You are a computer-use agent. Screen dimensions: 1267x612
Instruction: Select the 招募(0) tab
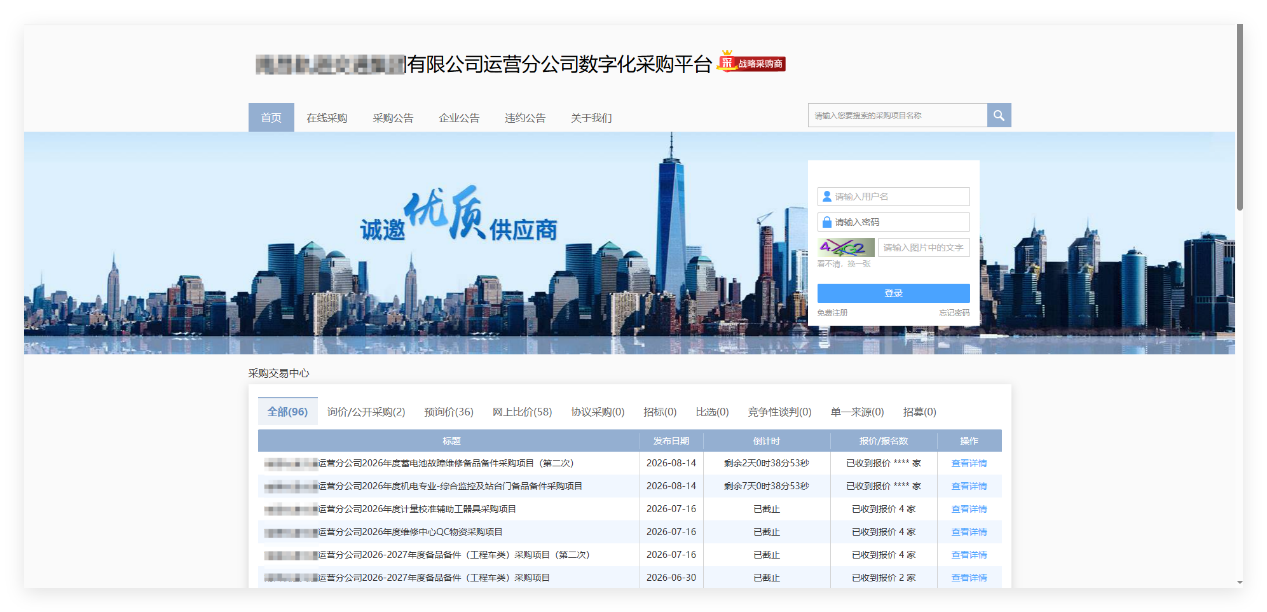click(920, 412)
